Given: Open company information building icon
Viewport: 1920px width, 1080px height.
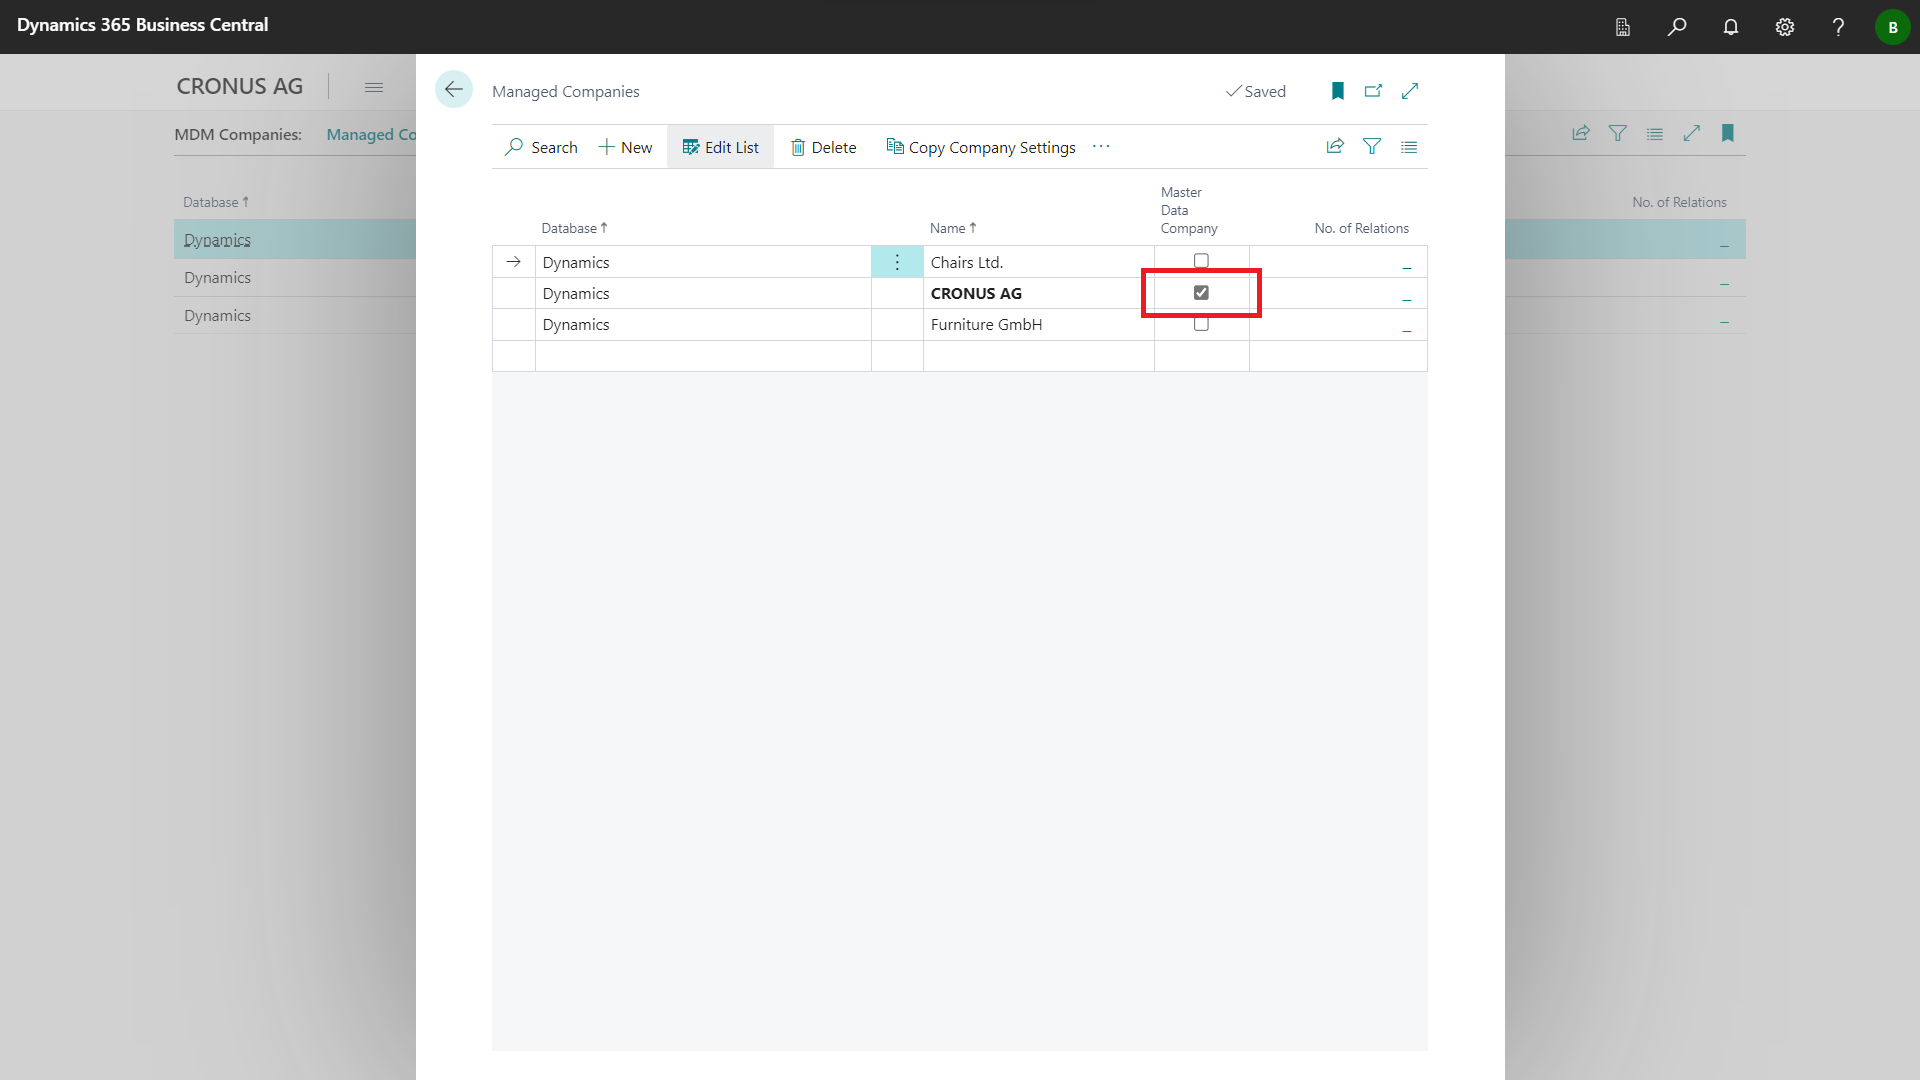Looking at the screenshot, I should click(1623, 27).
